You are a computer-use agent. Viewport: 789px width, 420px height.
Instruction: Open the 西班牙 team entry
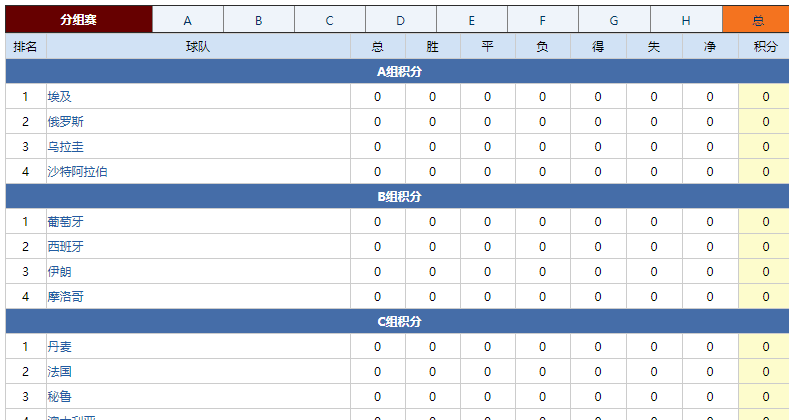[x=66, y=247]
